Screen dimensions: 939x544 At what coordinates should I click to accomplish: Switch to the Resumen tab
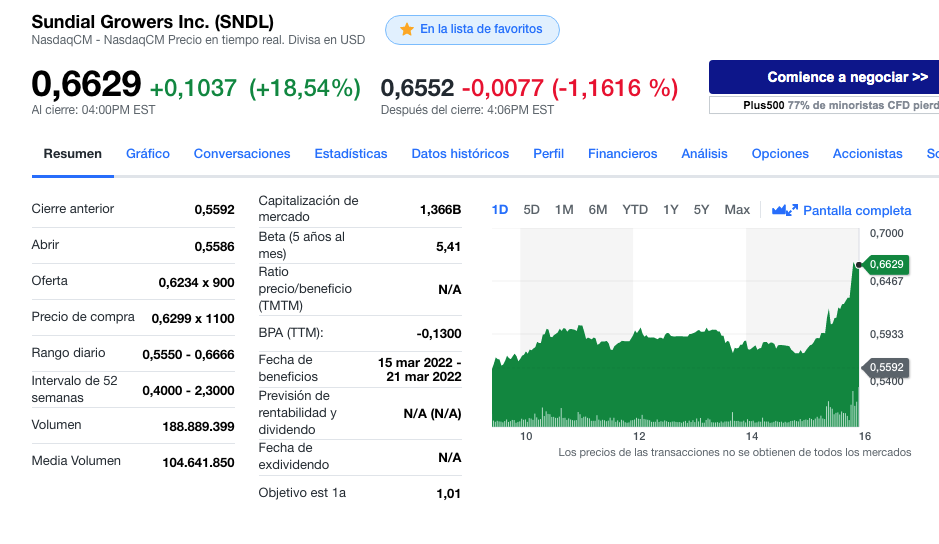tap(72, 154)
